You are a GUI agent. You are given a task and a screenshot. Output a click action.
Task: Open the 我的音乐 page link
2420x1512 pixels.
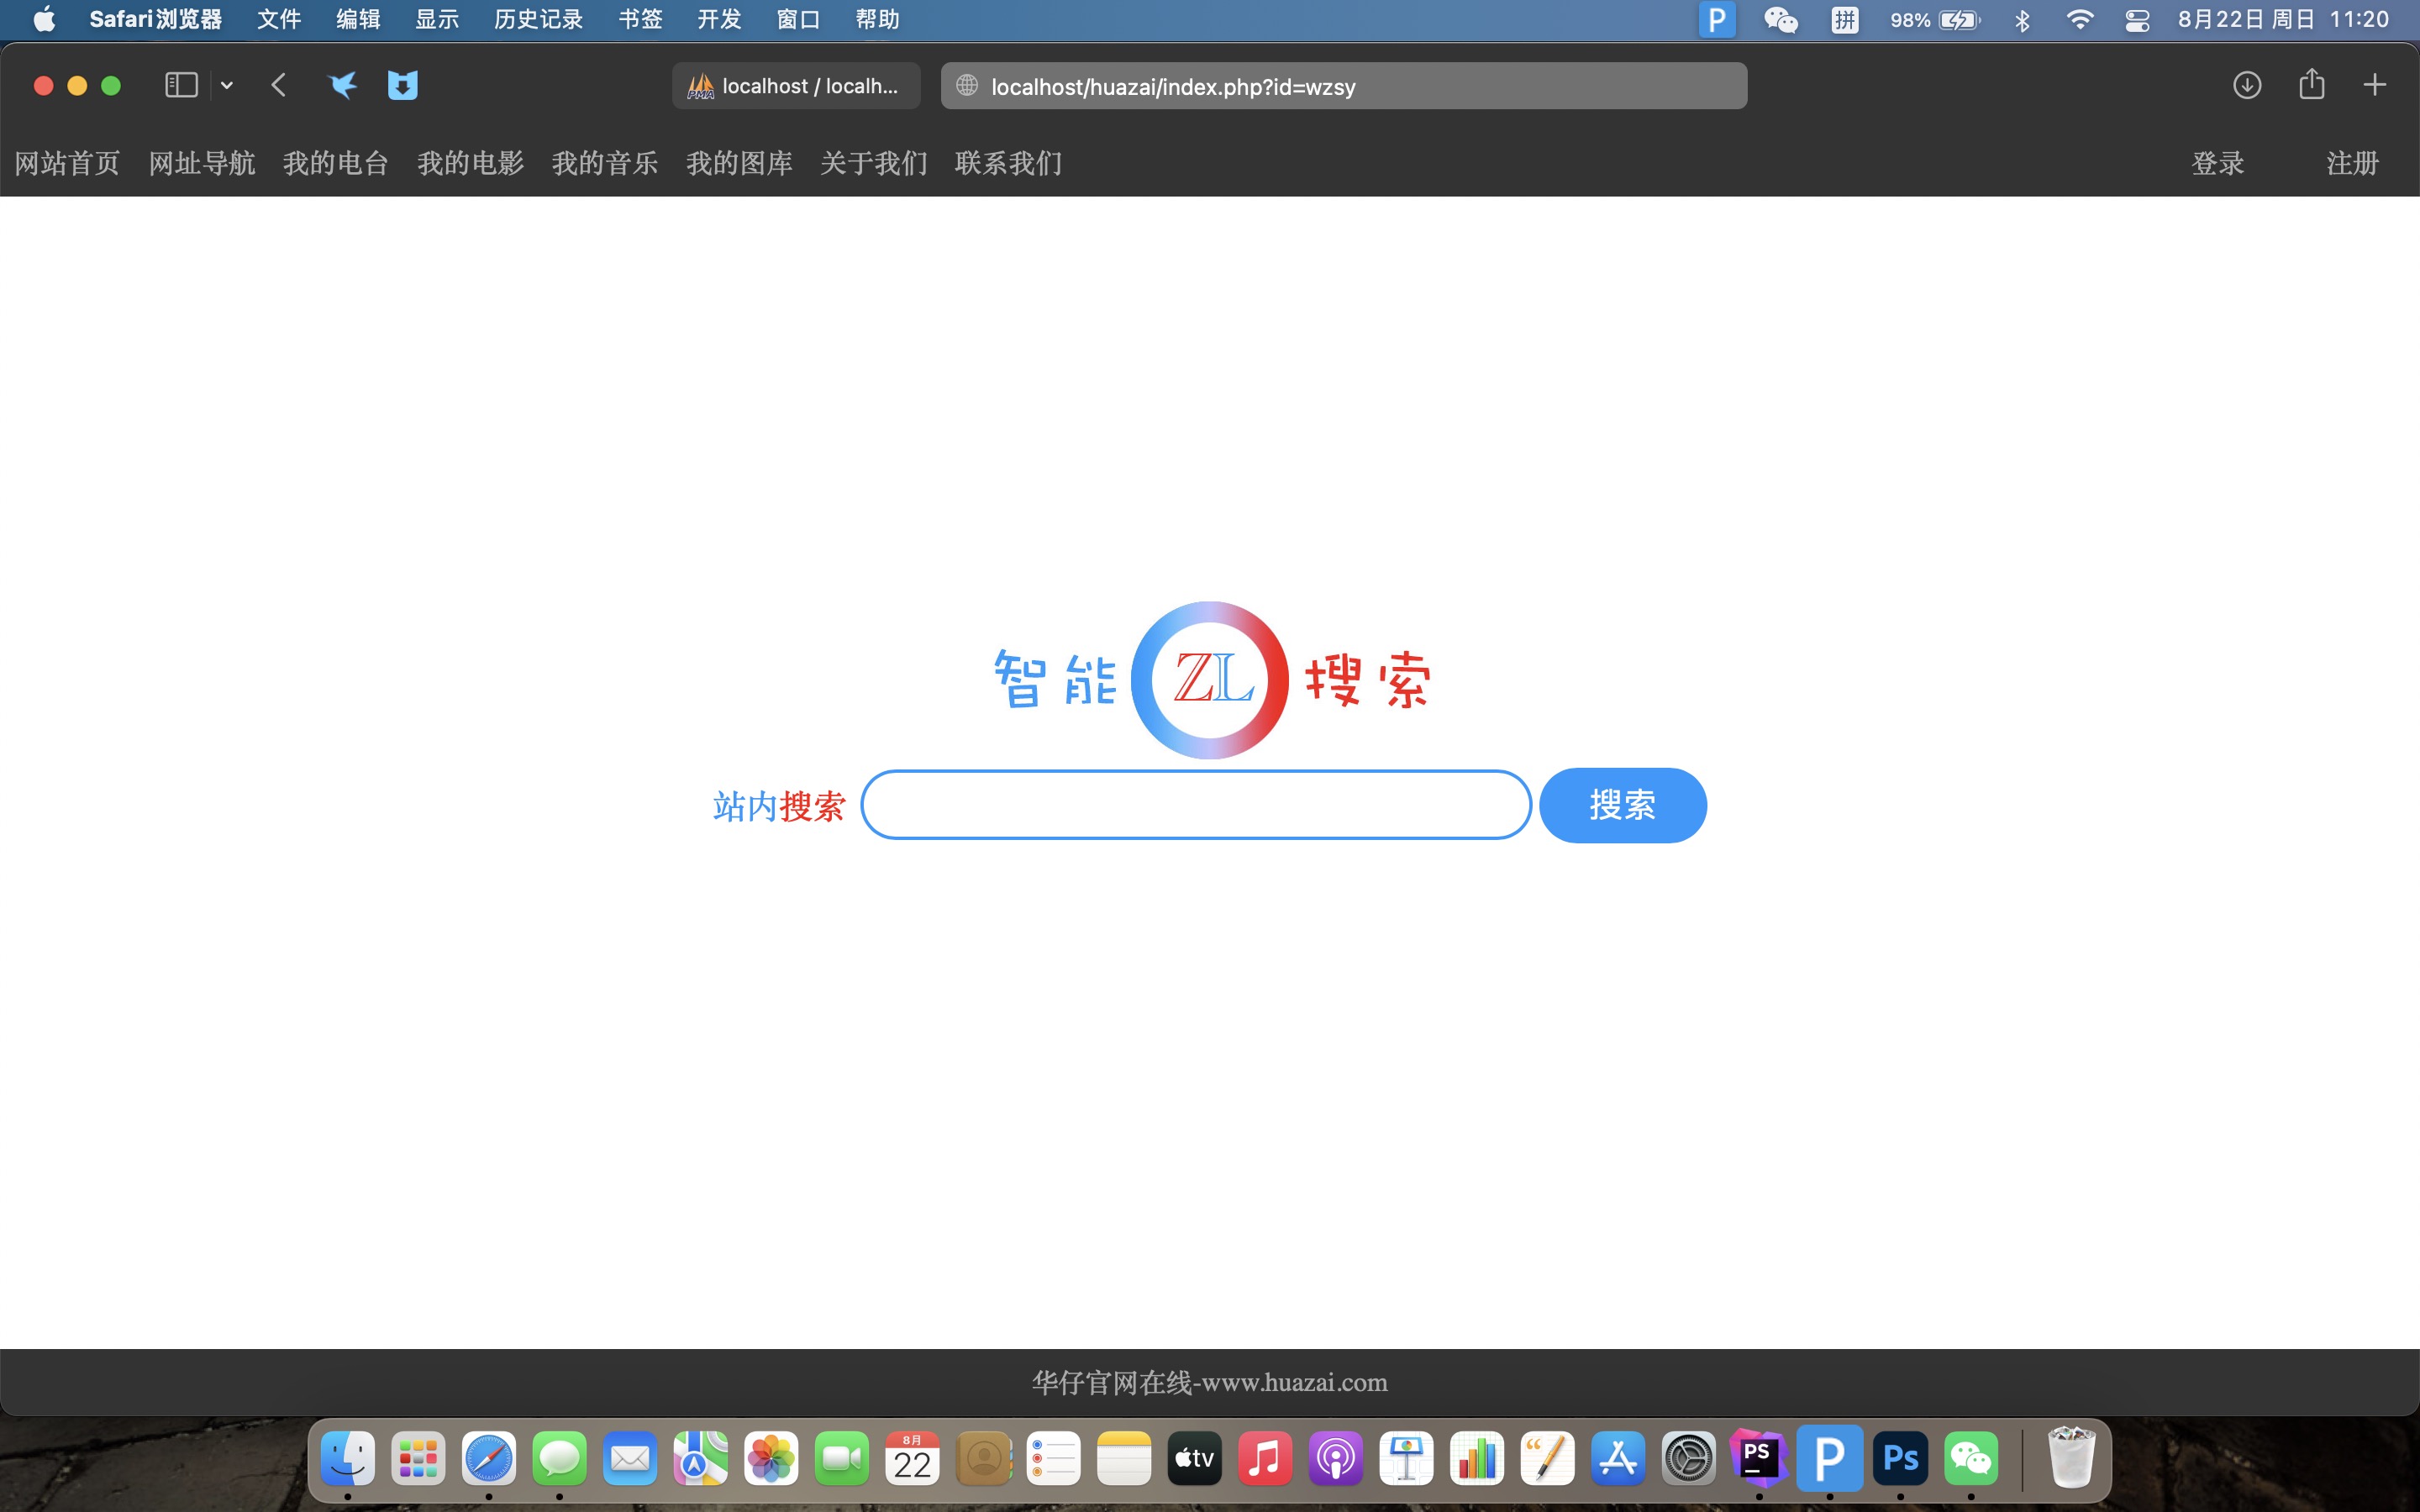(x=604, y=163)
